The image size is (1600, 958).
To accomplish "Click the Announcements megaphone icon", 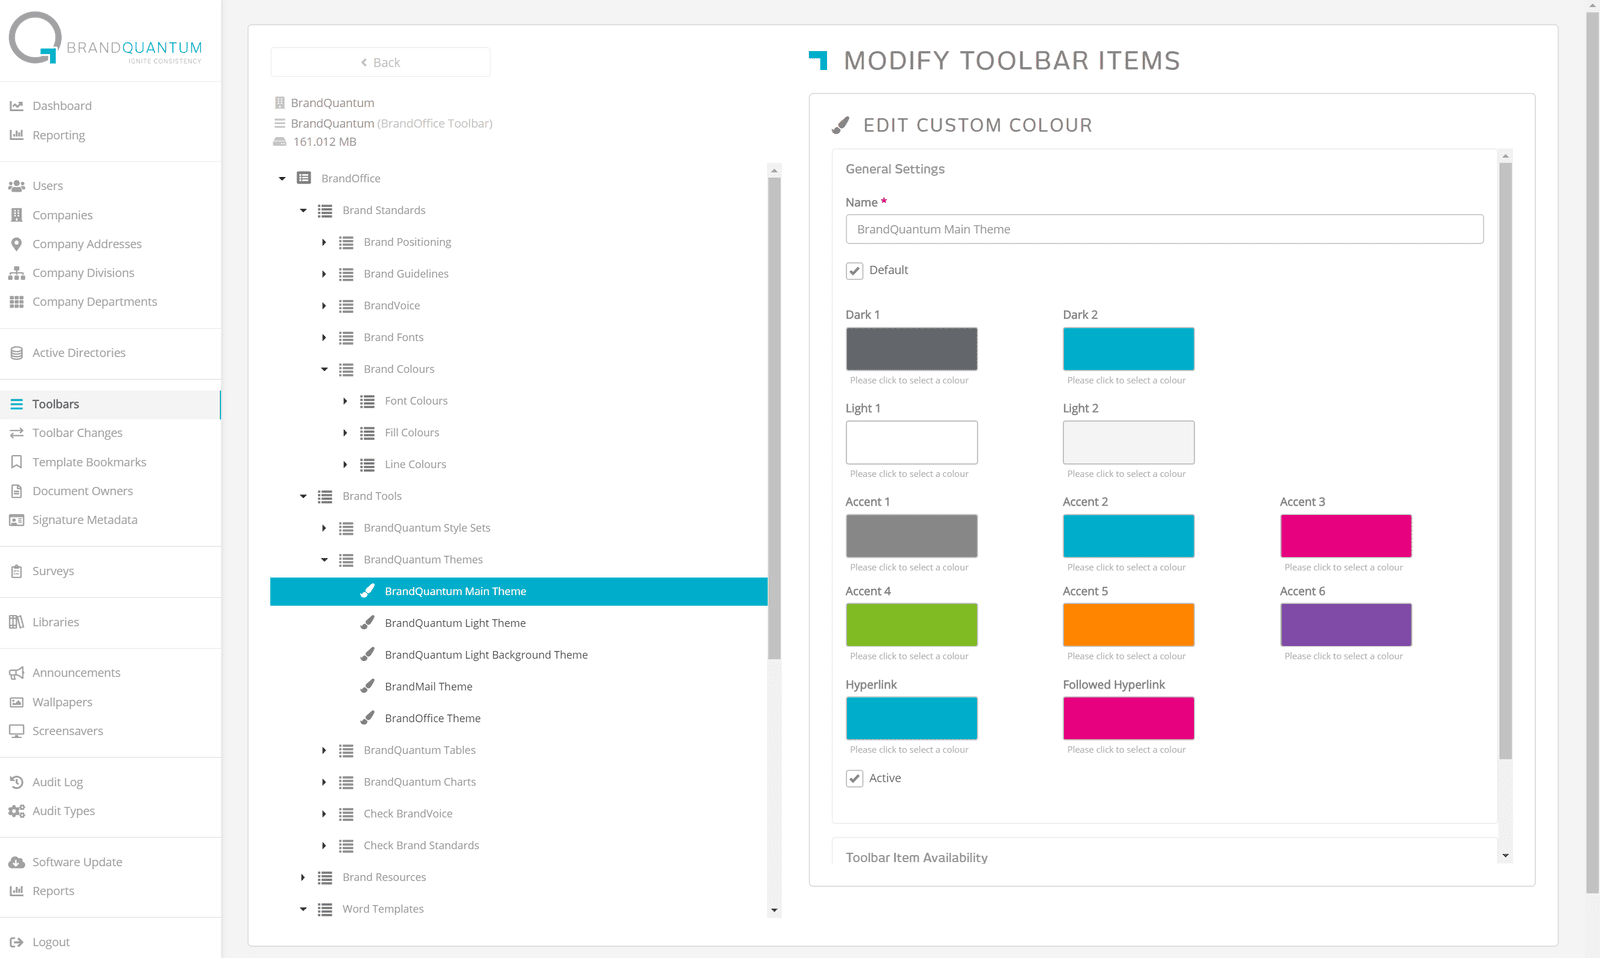I will click(x=17, y=673).
